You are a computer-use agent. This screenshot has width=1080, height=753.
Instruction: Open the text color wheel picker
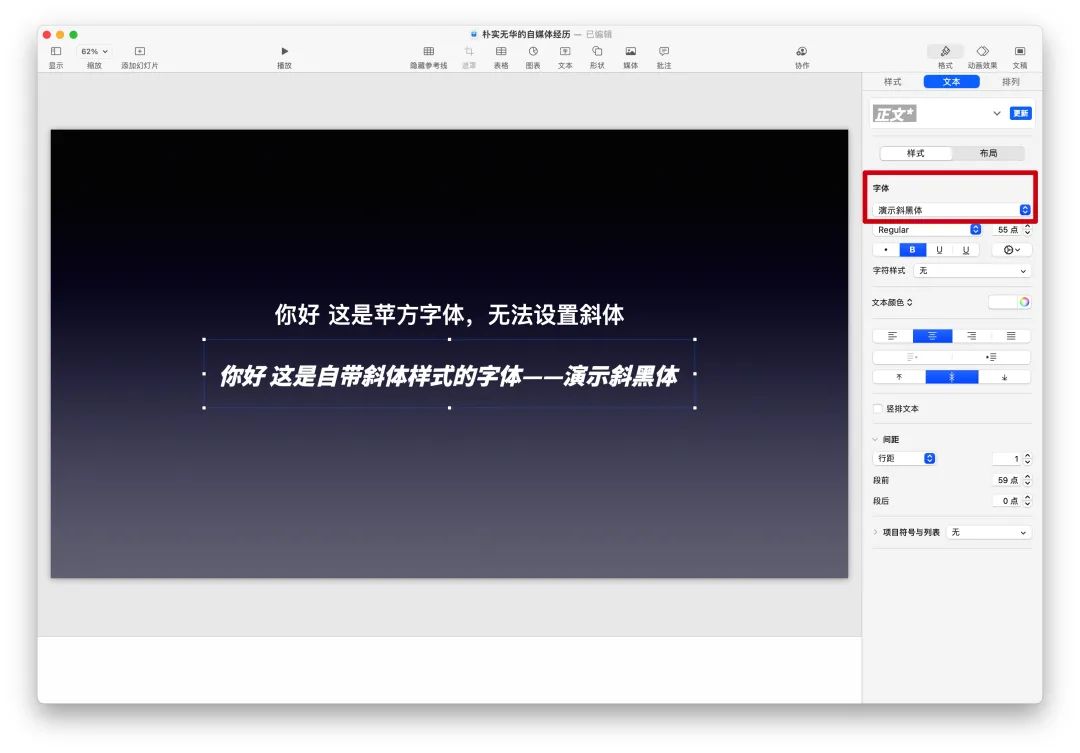click(1024, 302)
